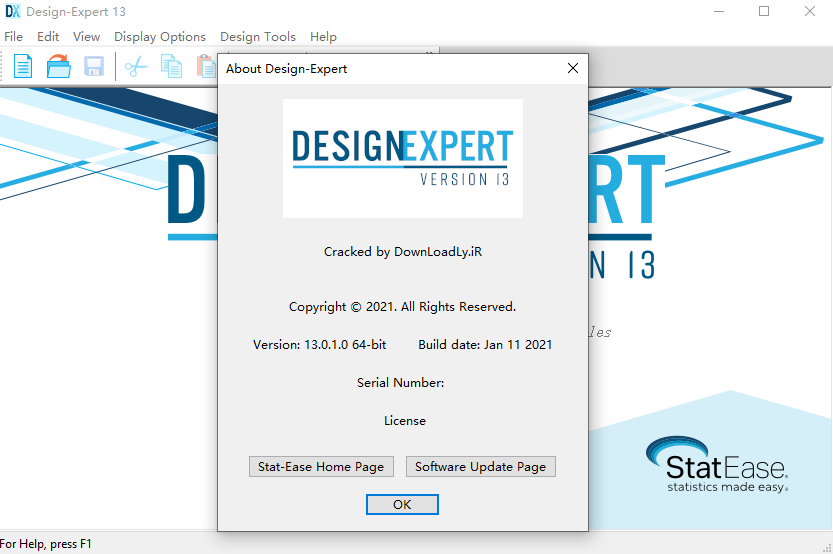Viewport: 833px width, 554px height.
Task: Open the File menu
Action: [14, 37]
